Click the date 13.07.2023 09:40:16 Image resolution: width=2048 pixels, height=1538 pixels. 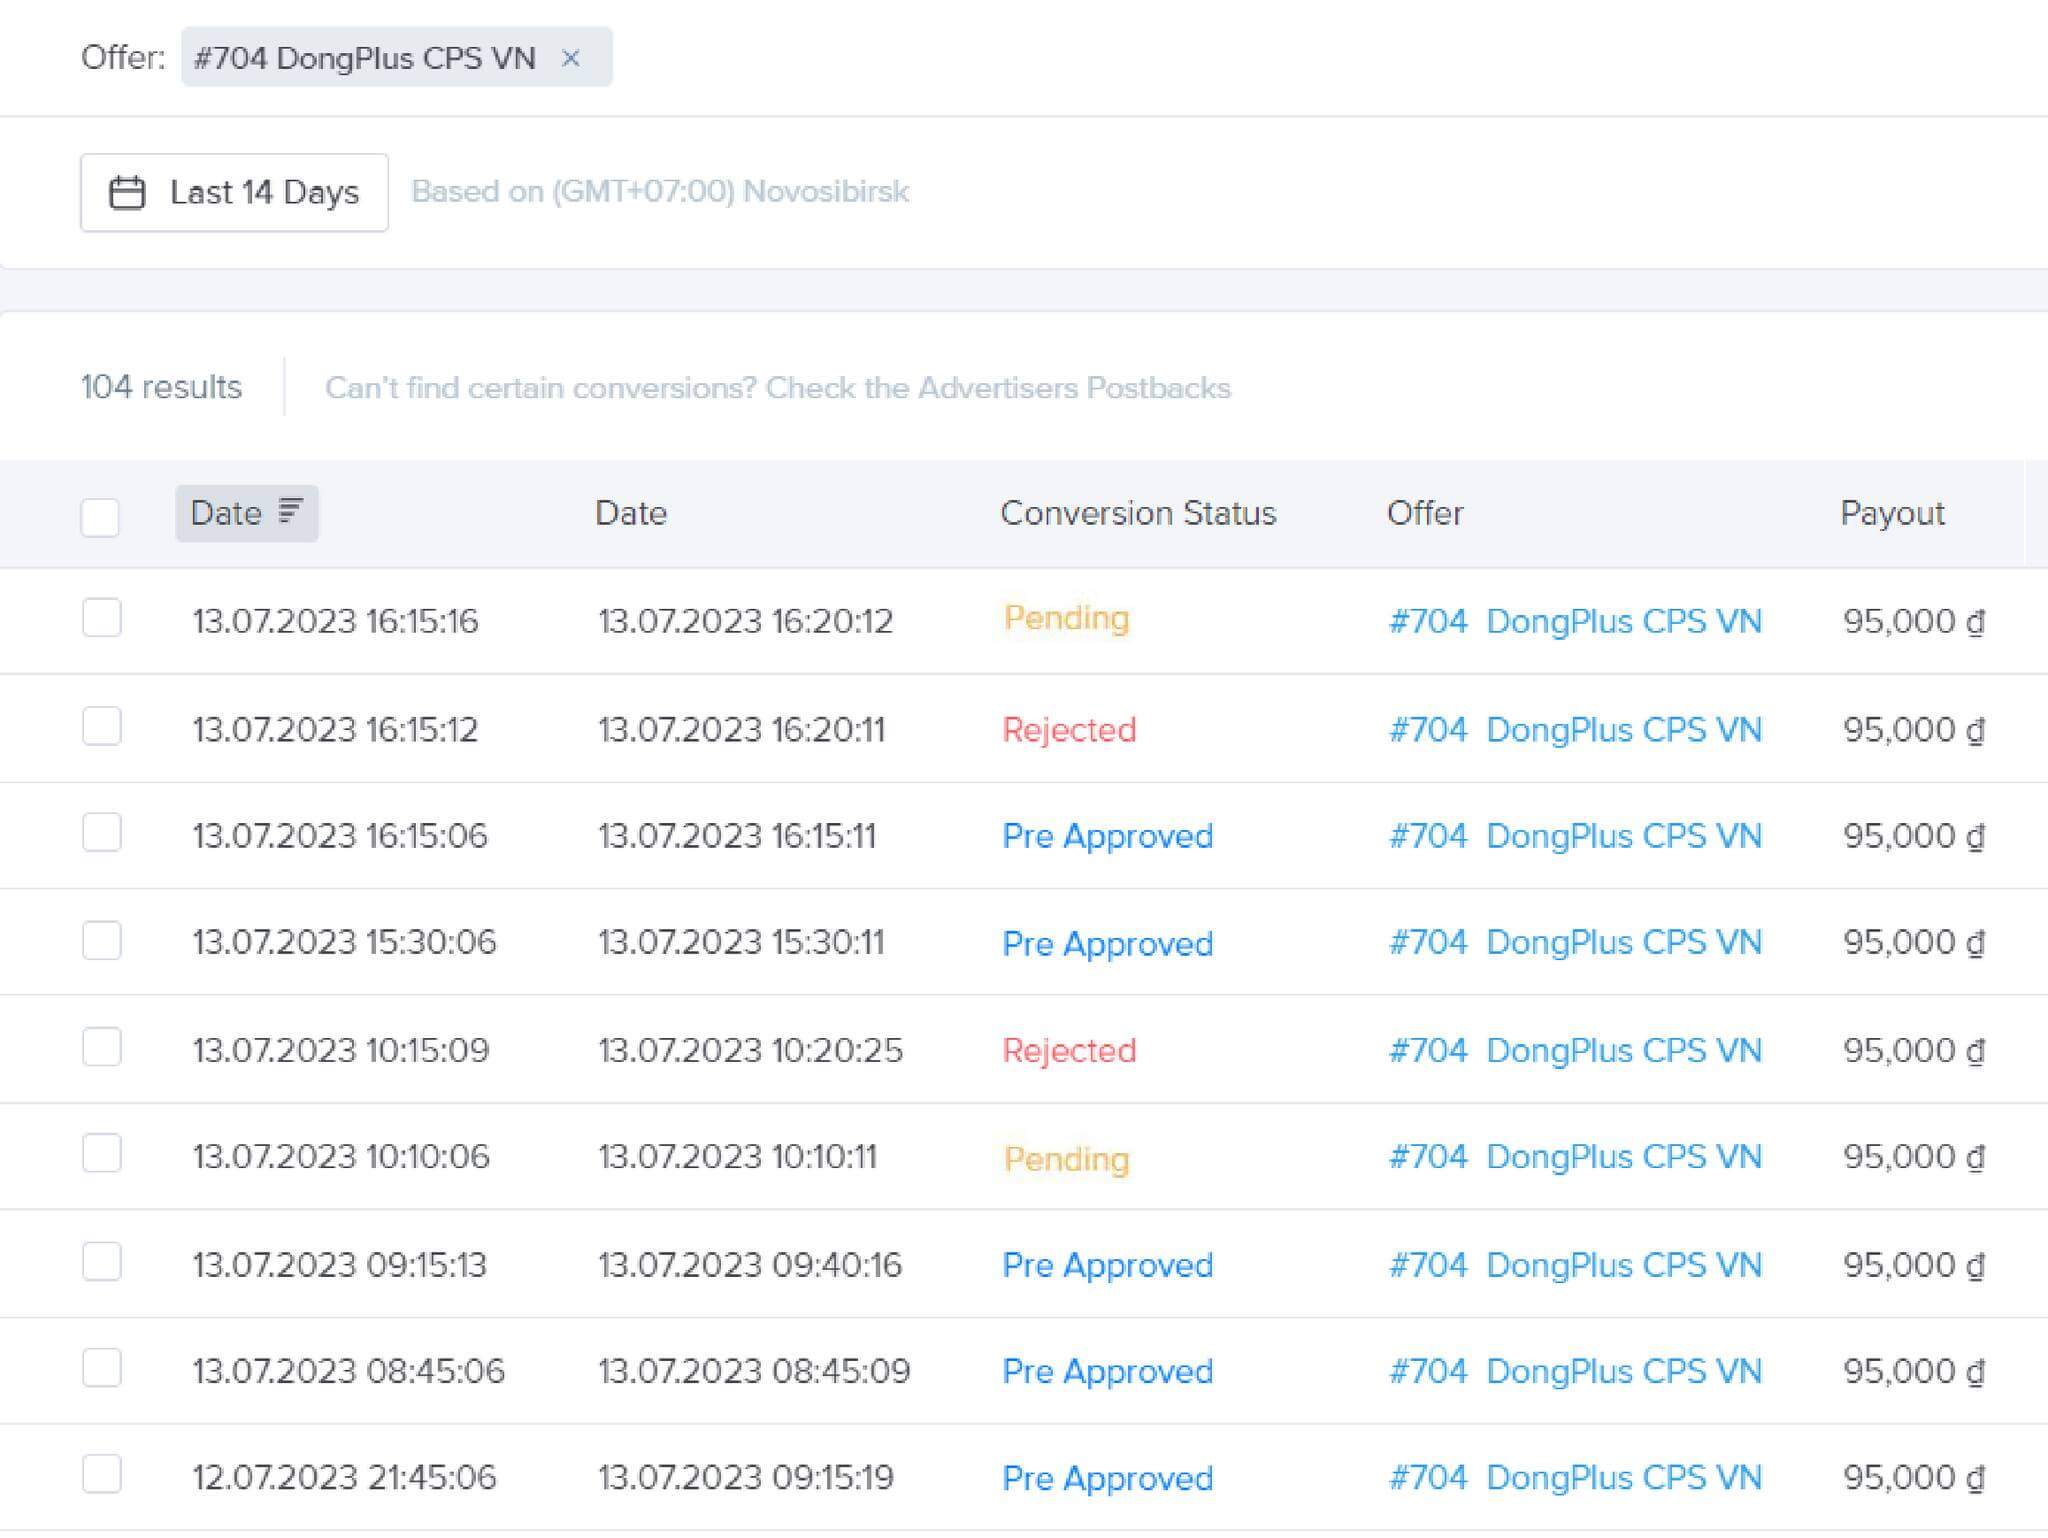pyautogui.click(x=750, y=1265)
